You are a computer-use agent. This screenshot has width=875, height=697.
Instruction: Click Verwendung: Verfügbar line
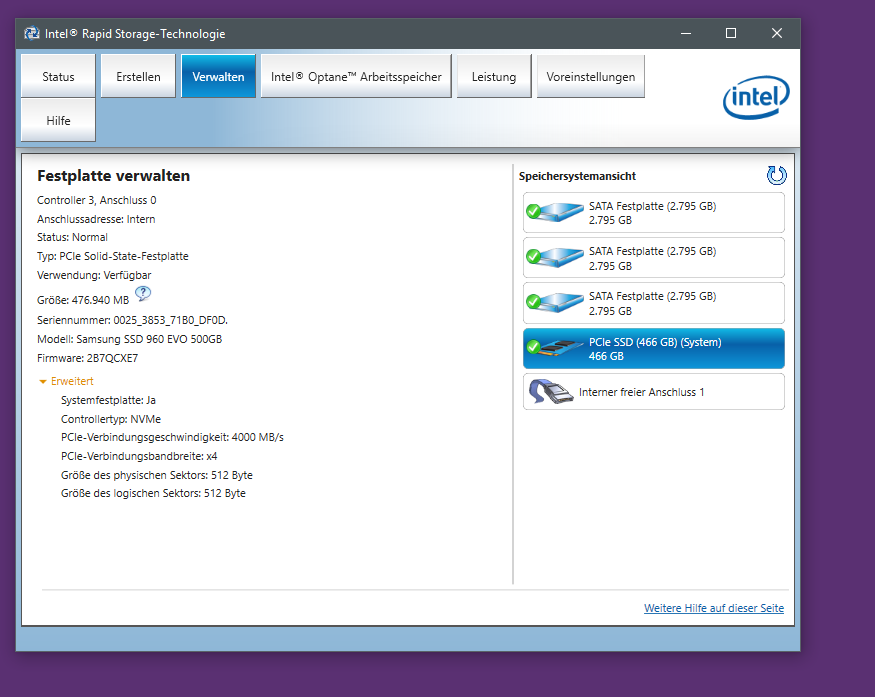94,275
